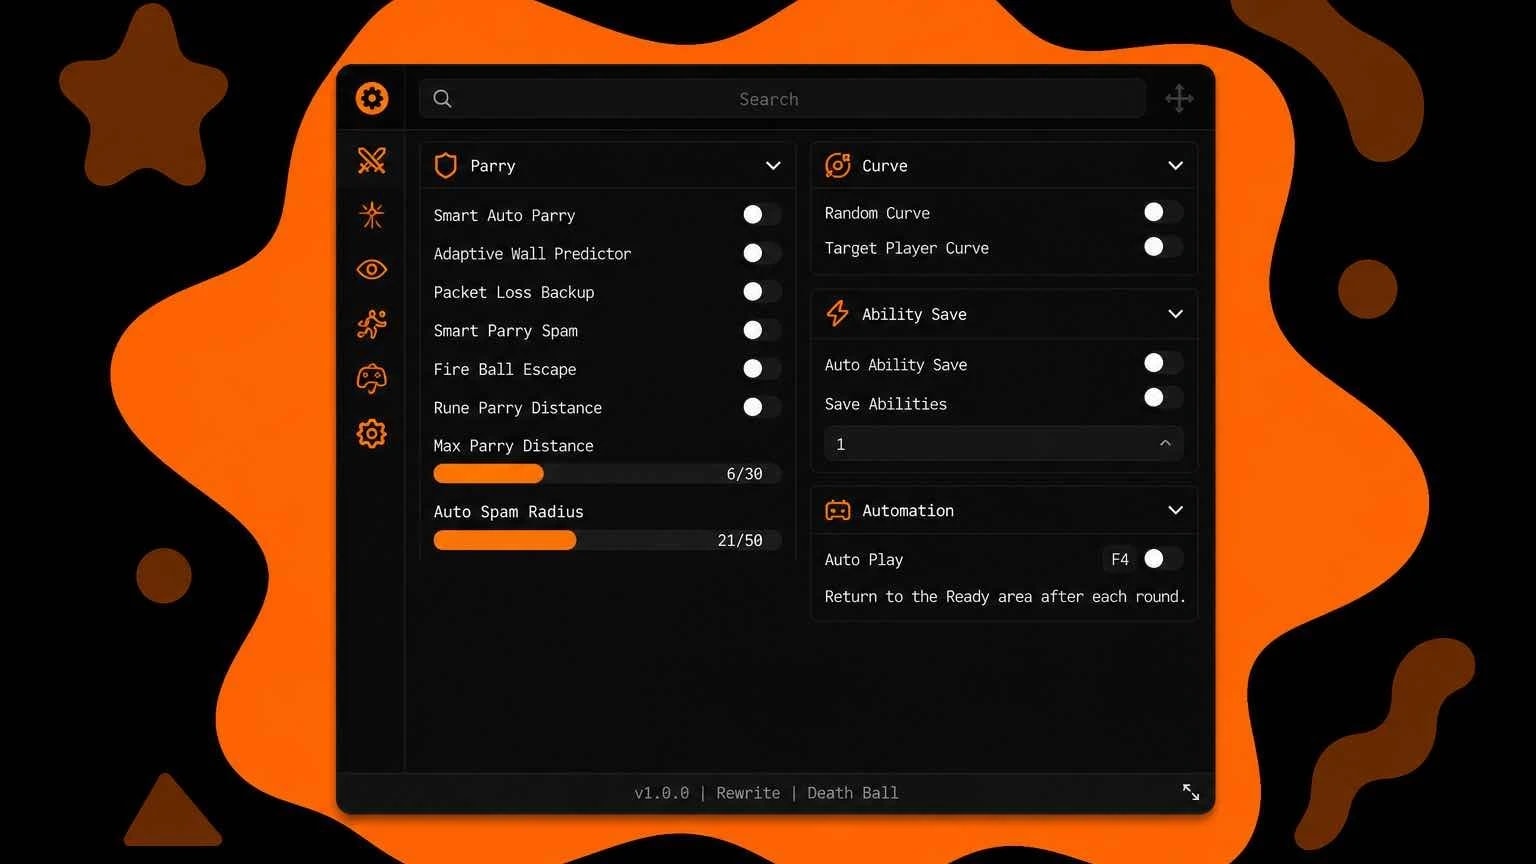The width and height of the screenshot is (1536, 864).
Task: Open the gamepad sidebar tab
Action: (372, 378)
